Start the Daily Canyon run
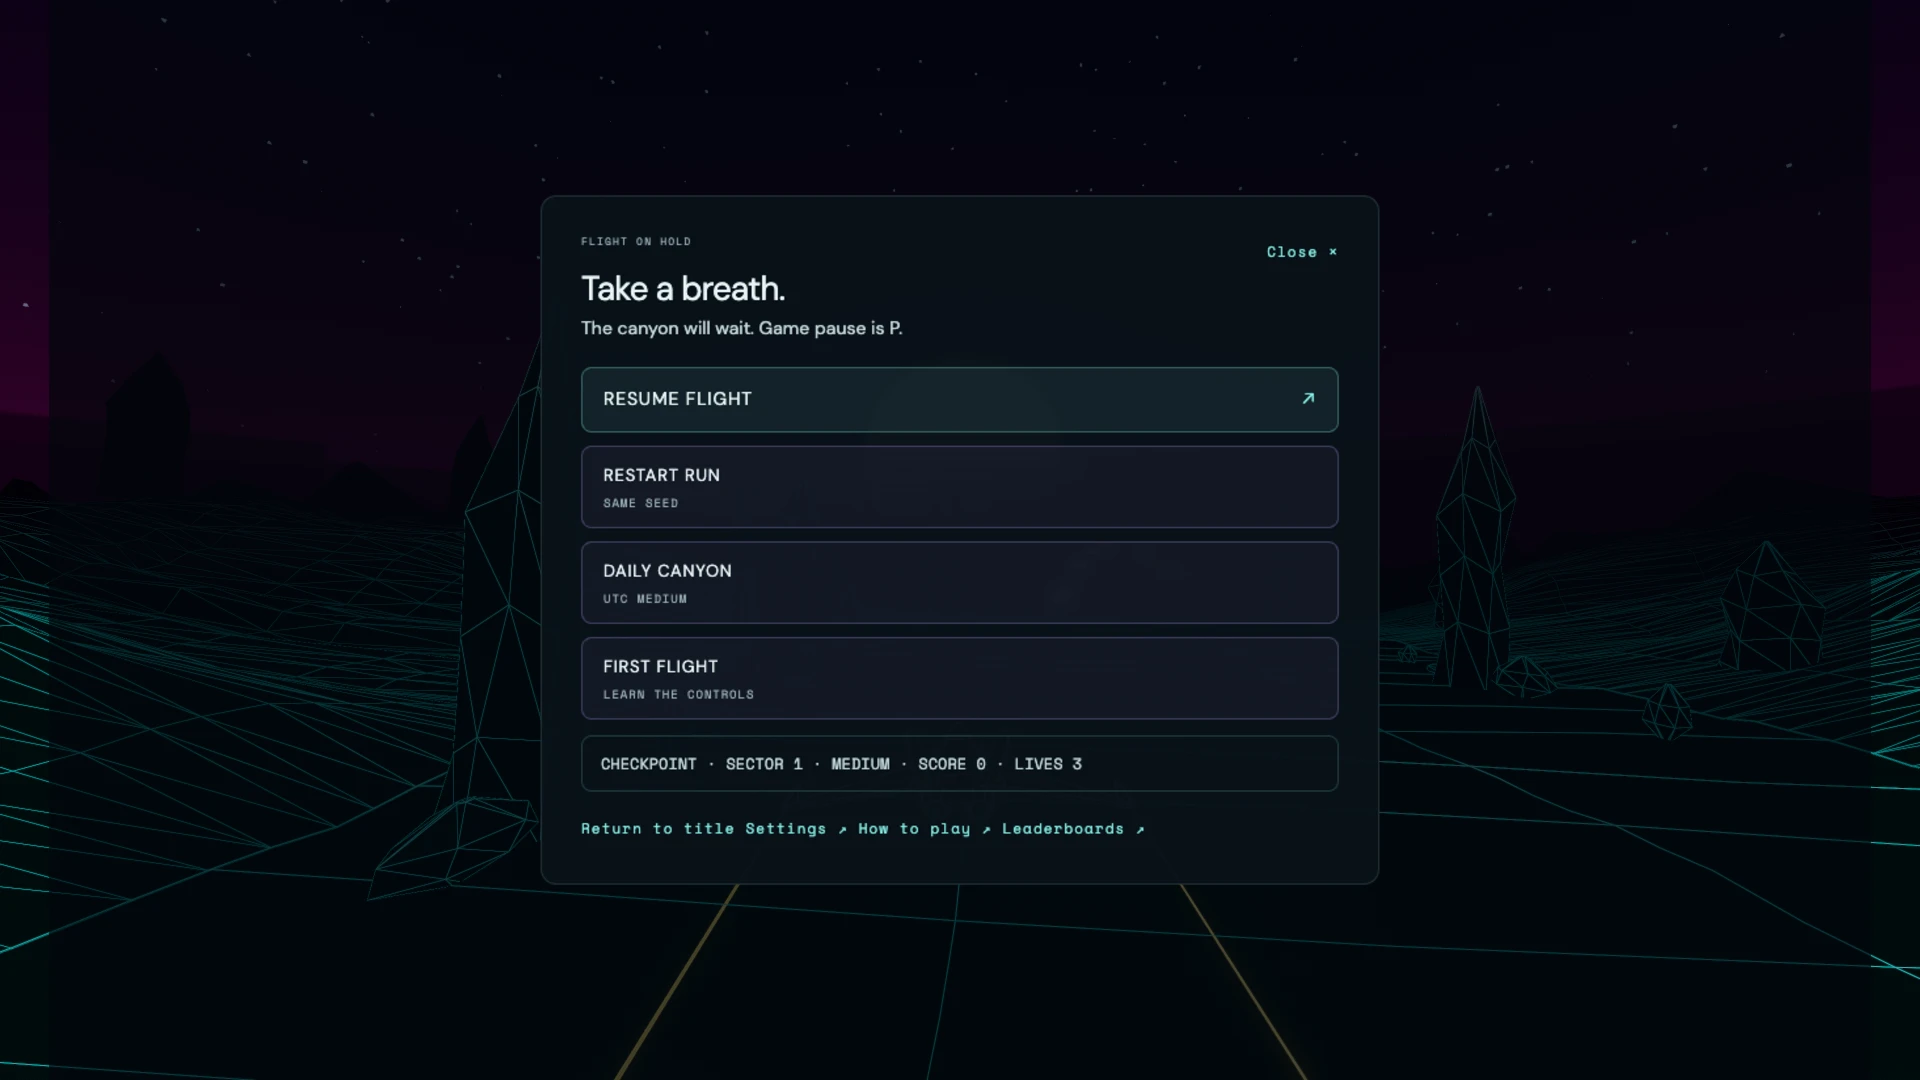 [x=959, y=583]
